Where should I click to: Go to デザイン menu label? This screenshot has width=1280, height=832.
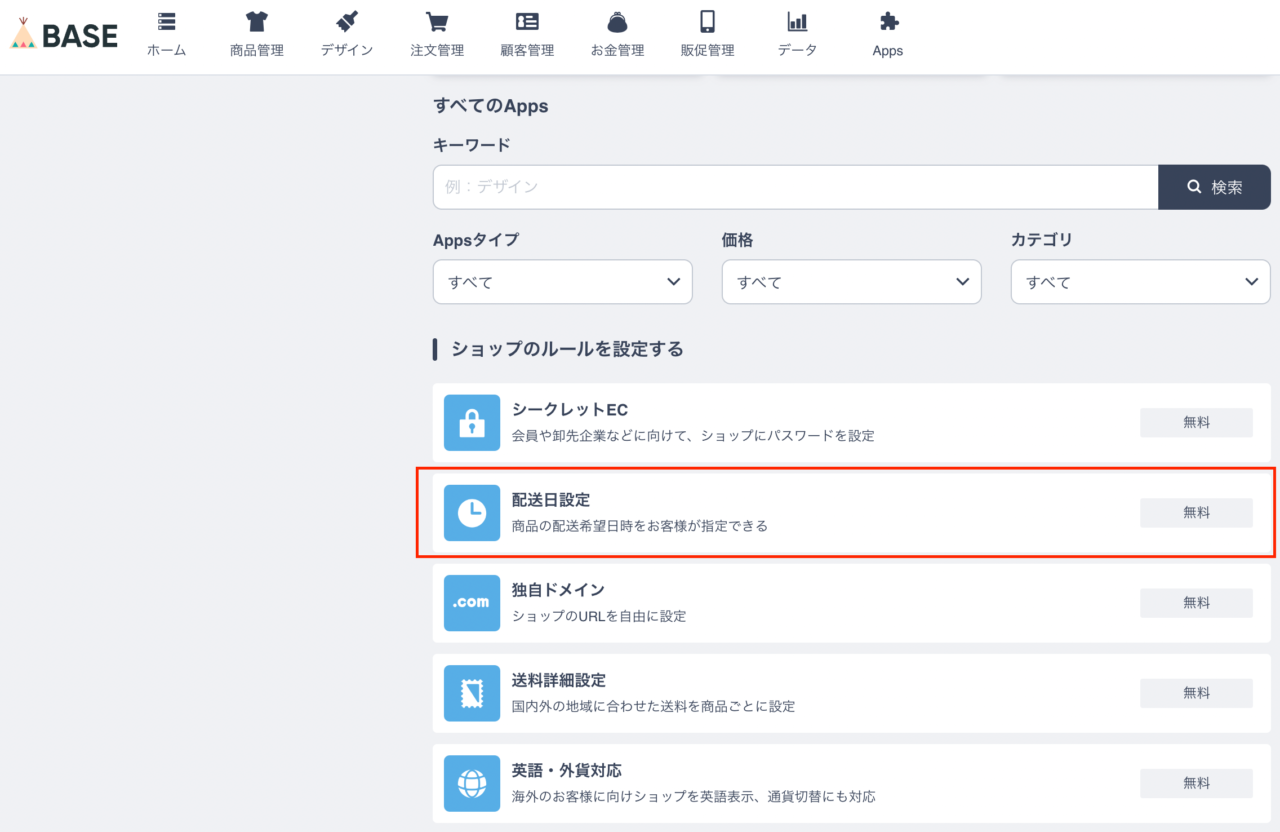[x=347, y=50]
